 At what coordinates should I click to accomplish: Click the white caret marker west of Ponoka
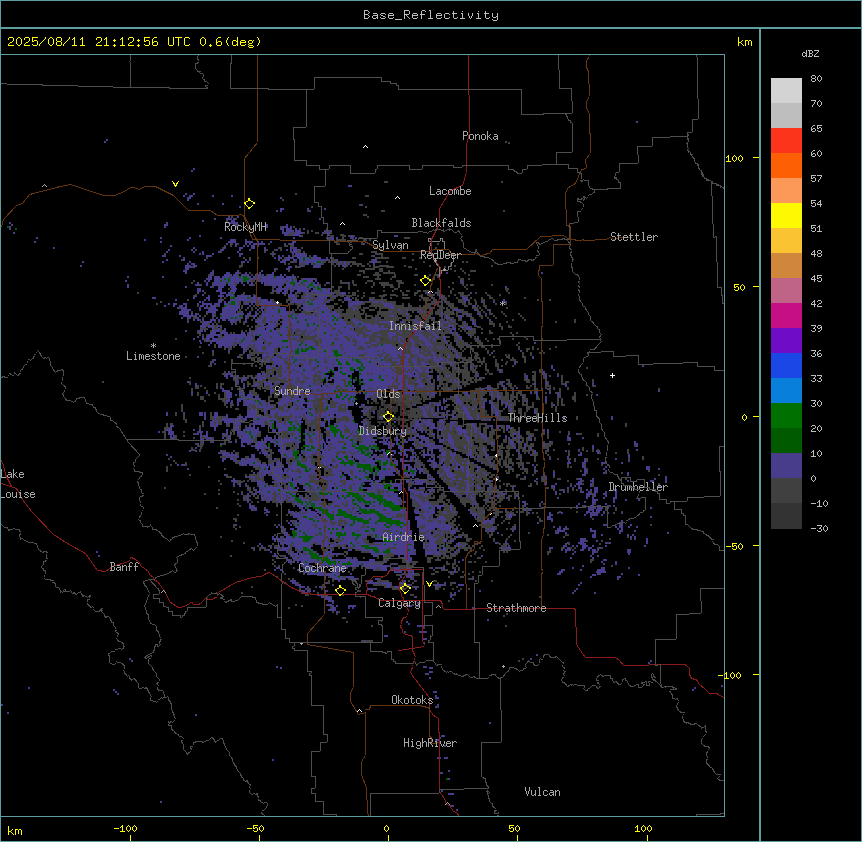pyautogui.click(x=366, y=147)
